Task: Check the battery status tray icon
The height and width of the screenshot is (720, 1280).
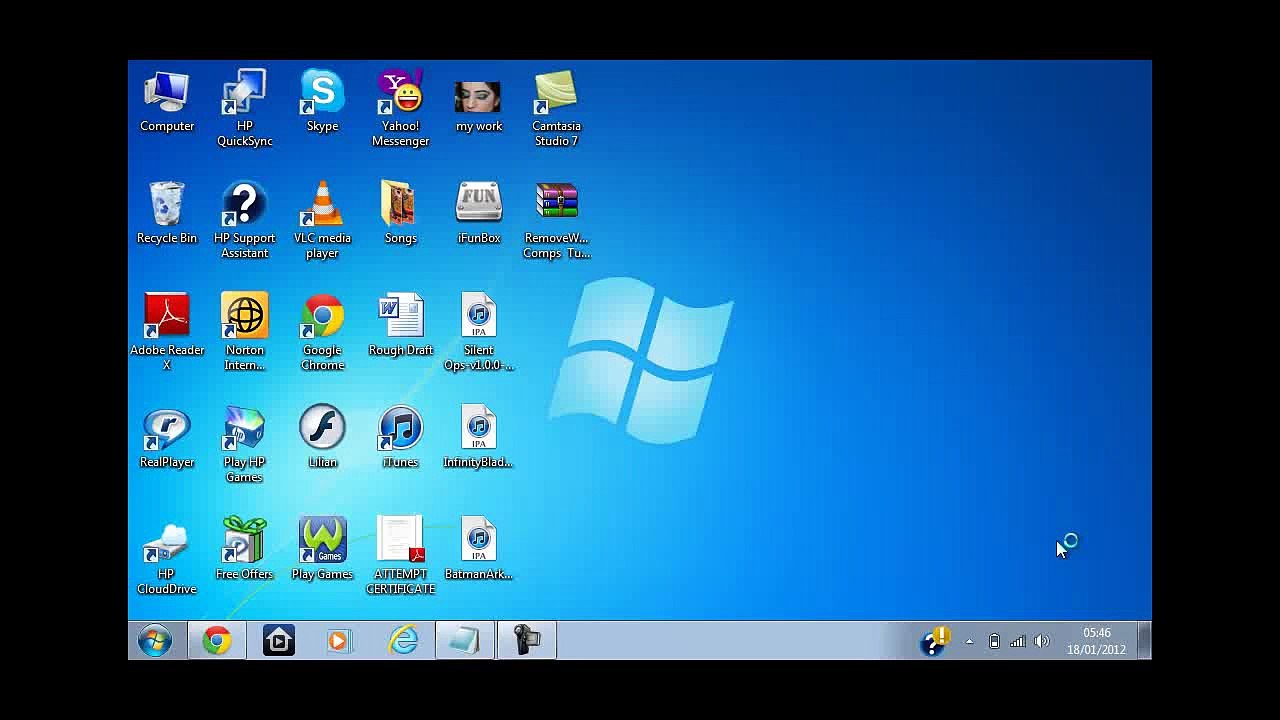Action: coord(994,642)
